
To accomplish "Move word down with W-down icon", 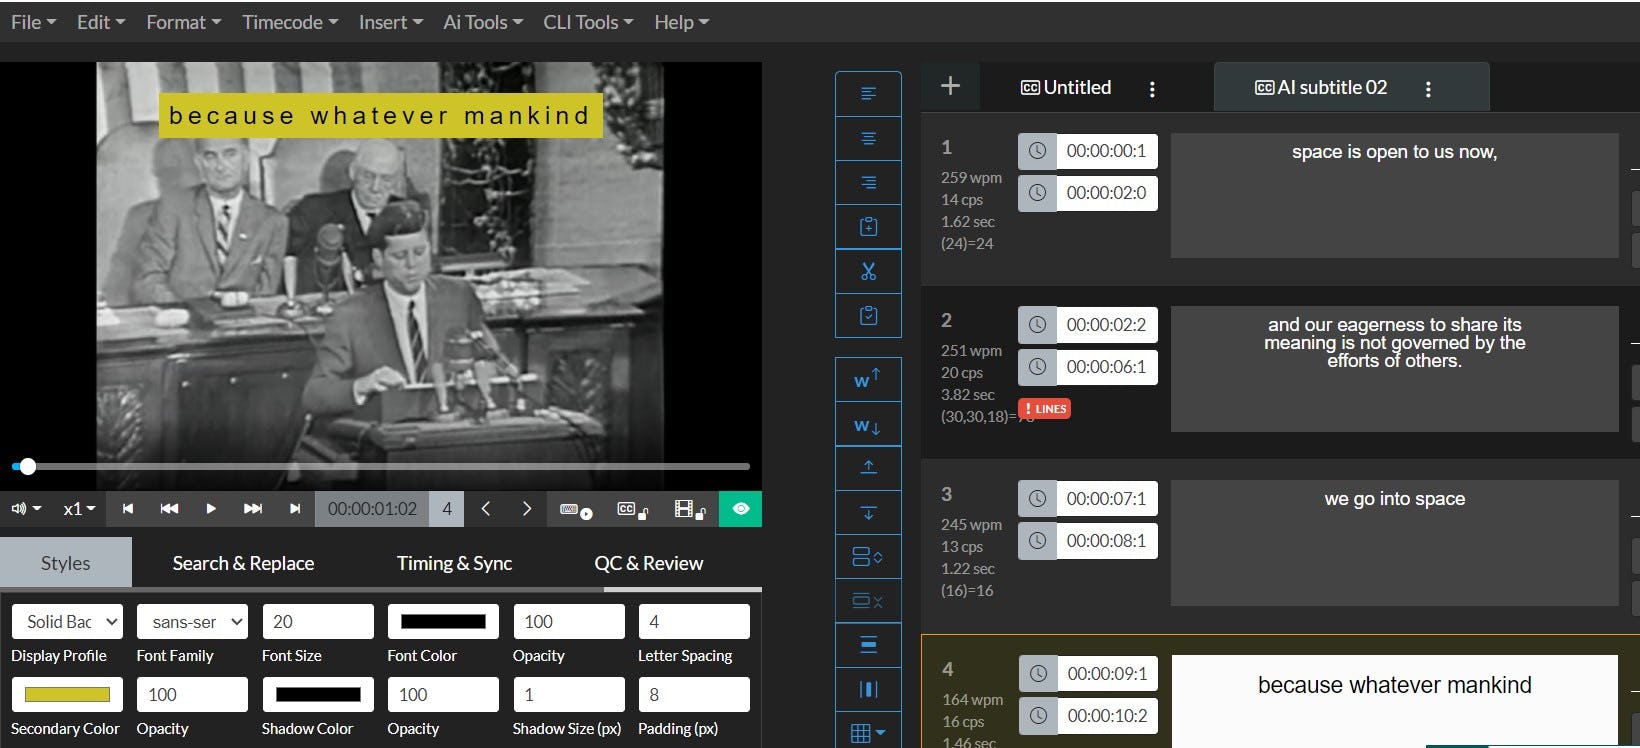I will point(868,425).
